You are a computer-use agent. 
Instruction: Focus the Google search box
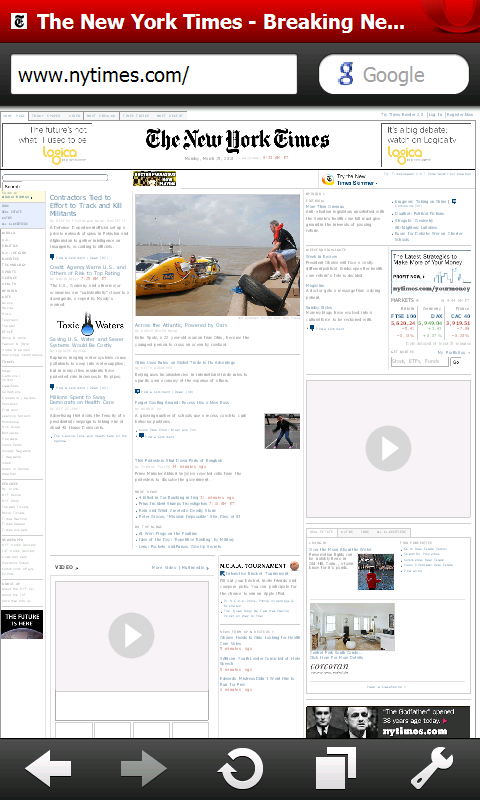[394, 74]
